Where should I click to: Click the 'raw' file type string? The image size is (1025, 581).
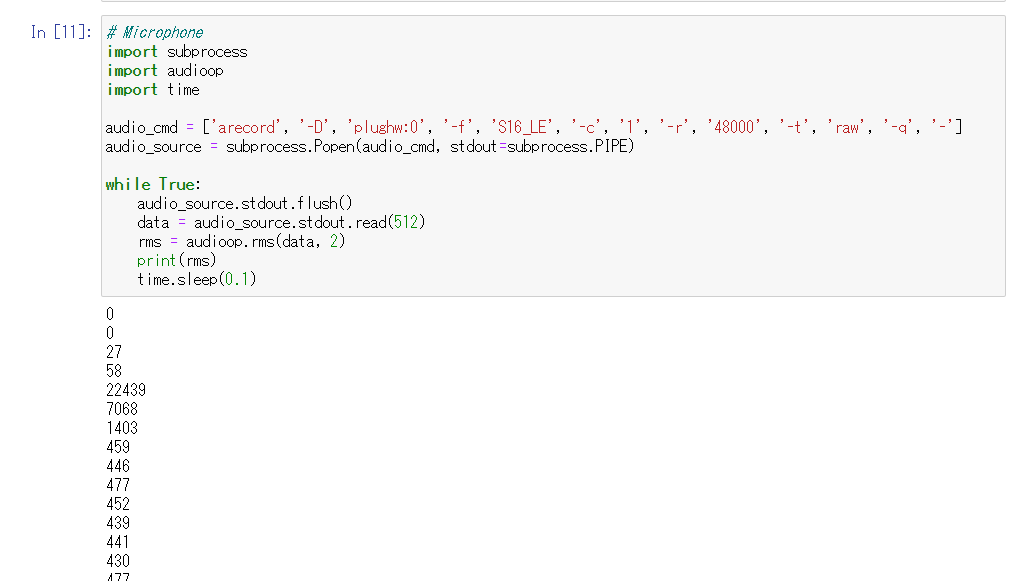tap(847, 127)
